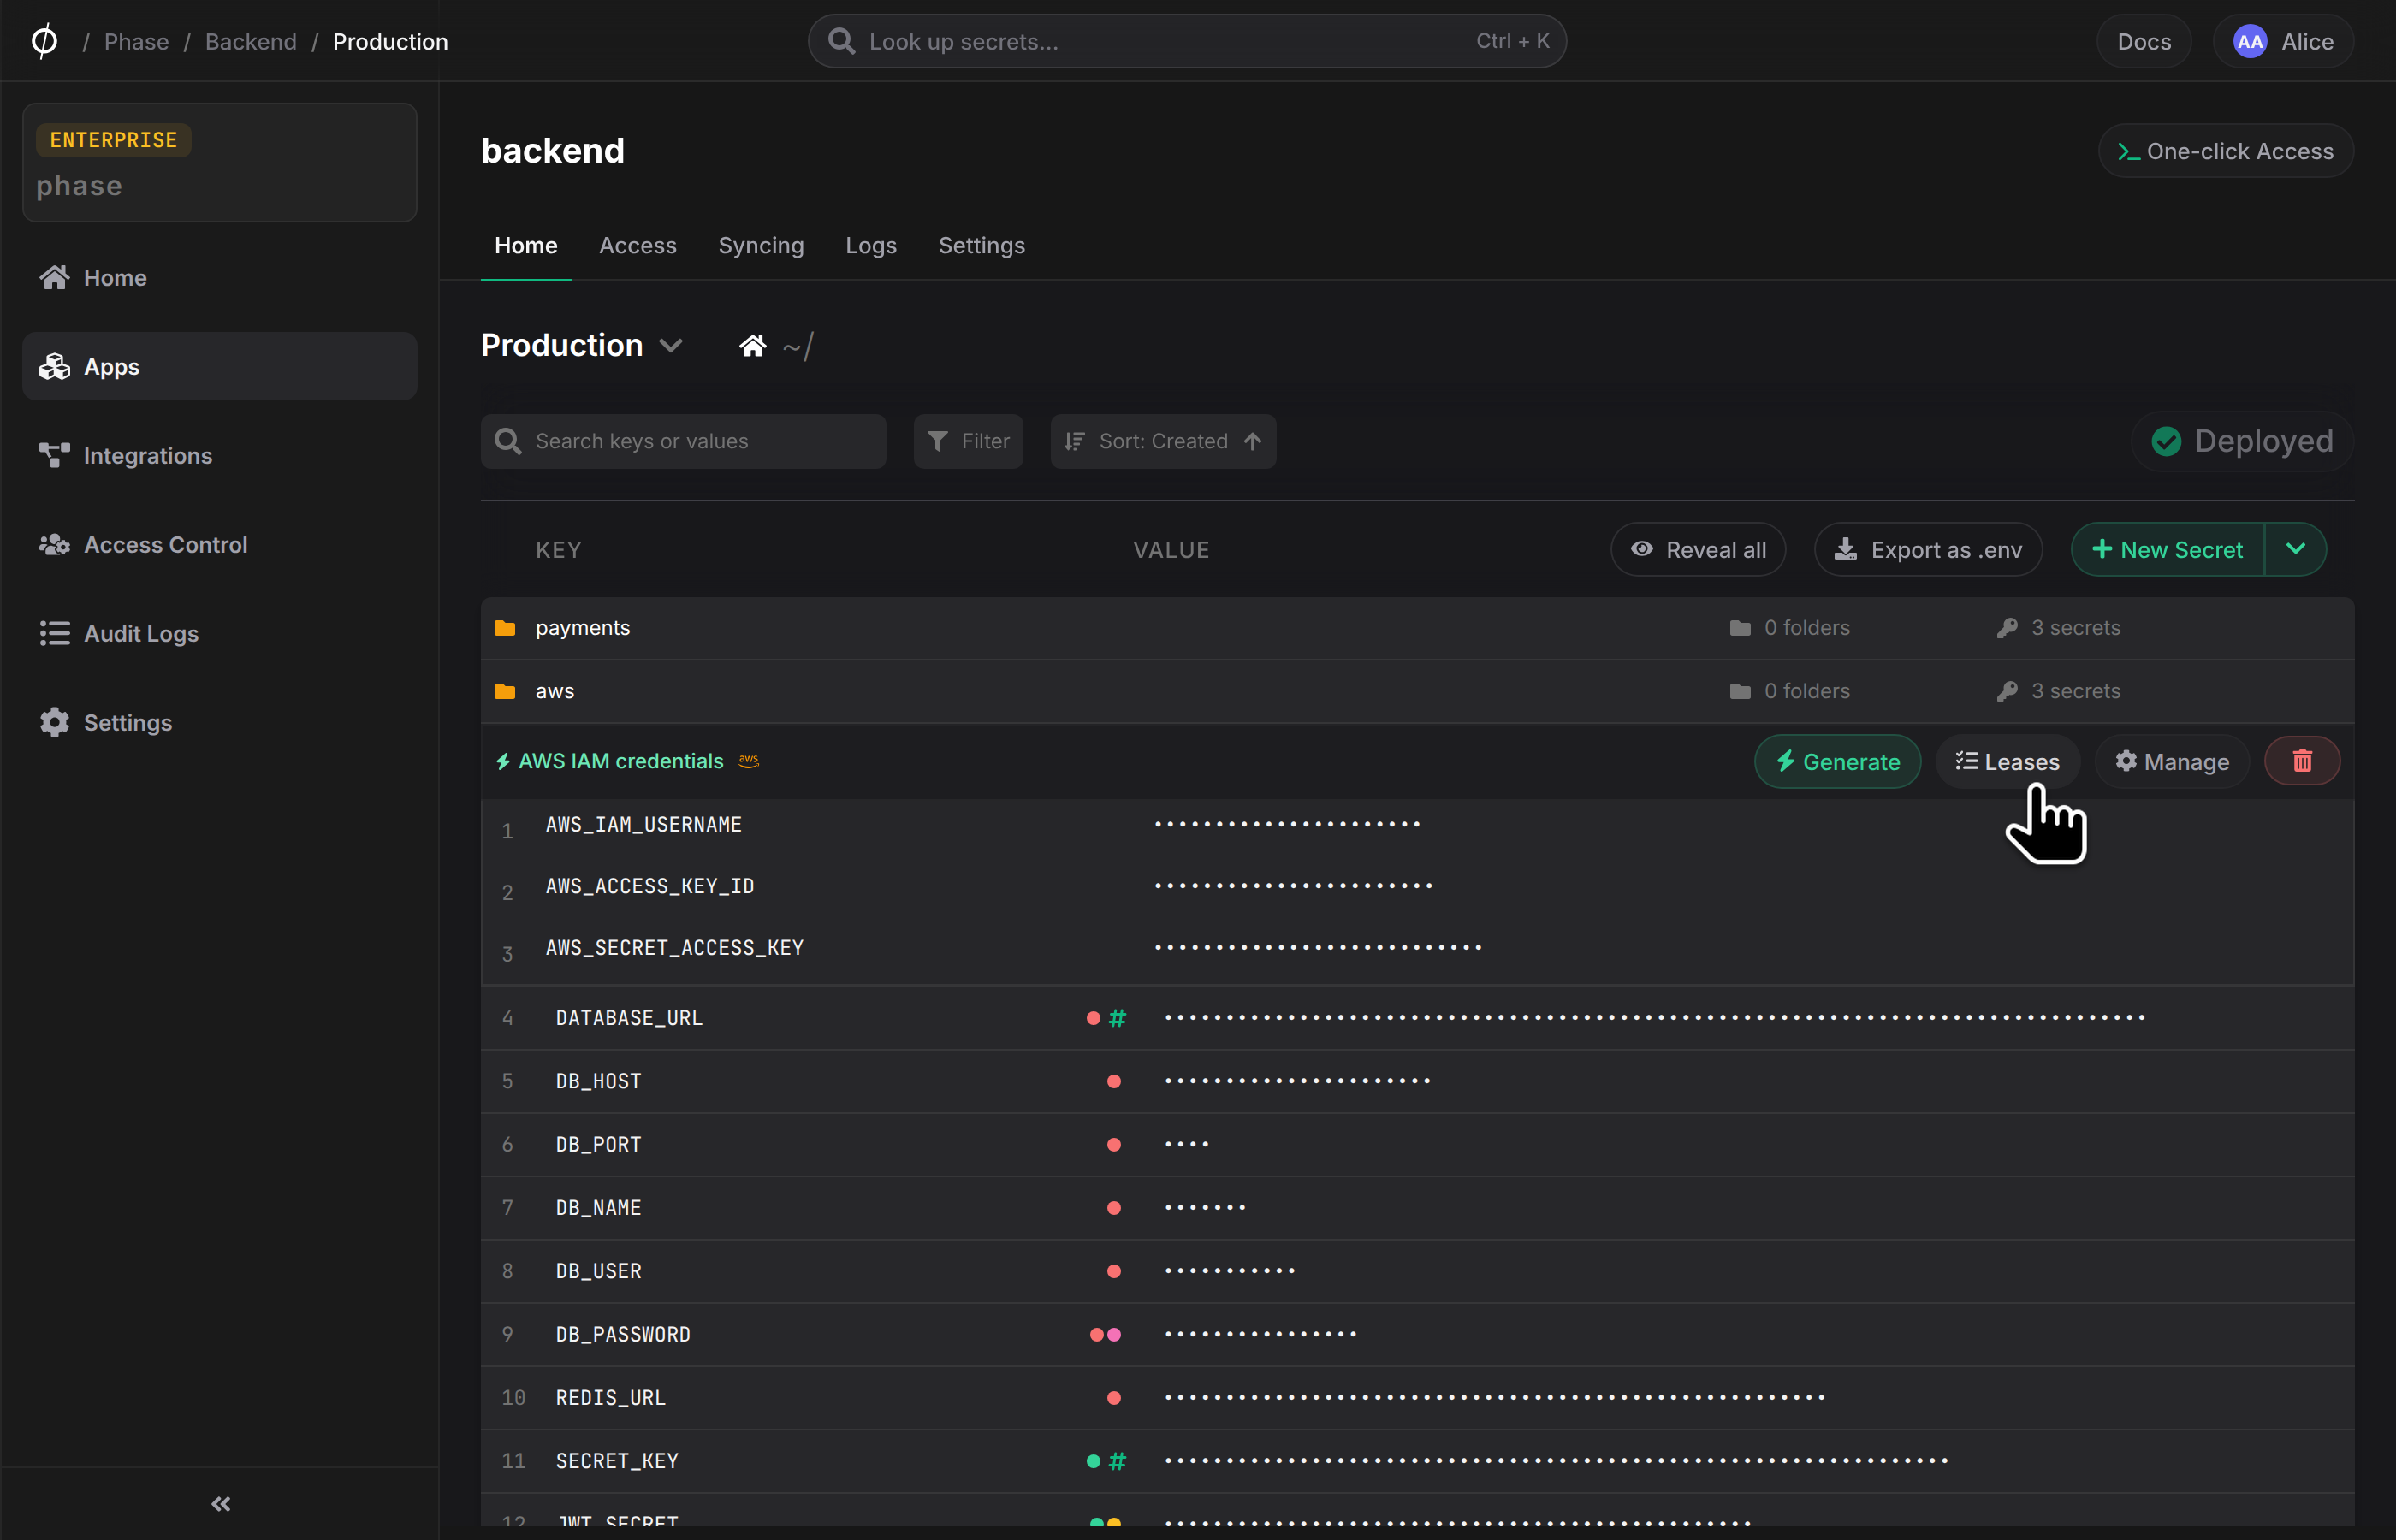Screen dimensions: 2396x1540
Task: Open Integrations in the sidebar
Action: coord(219,455)
